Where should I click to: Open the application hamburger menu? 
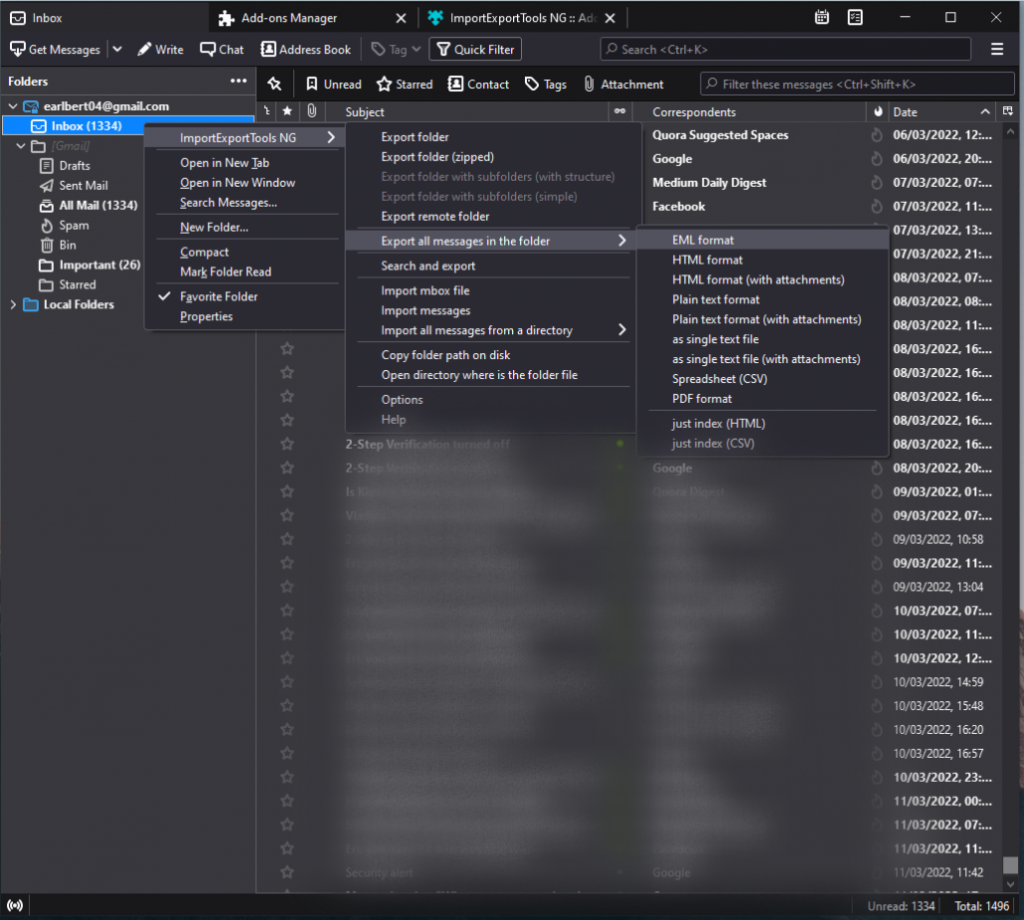(x=997, y=50)
